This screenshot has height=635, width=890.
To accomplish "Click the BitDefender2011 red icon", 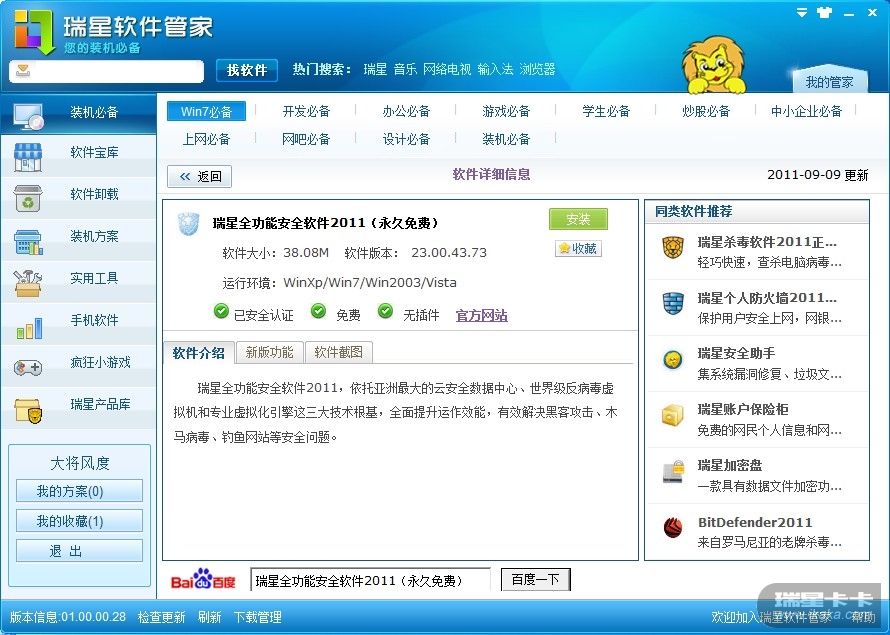I will 673,528.
